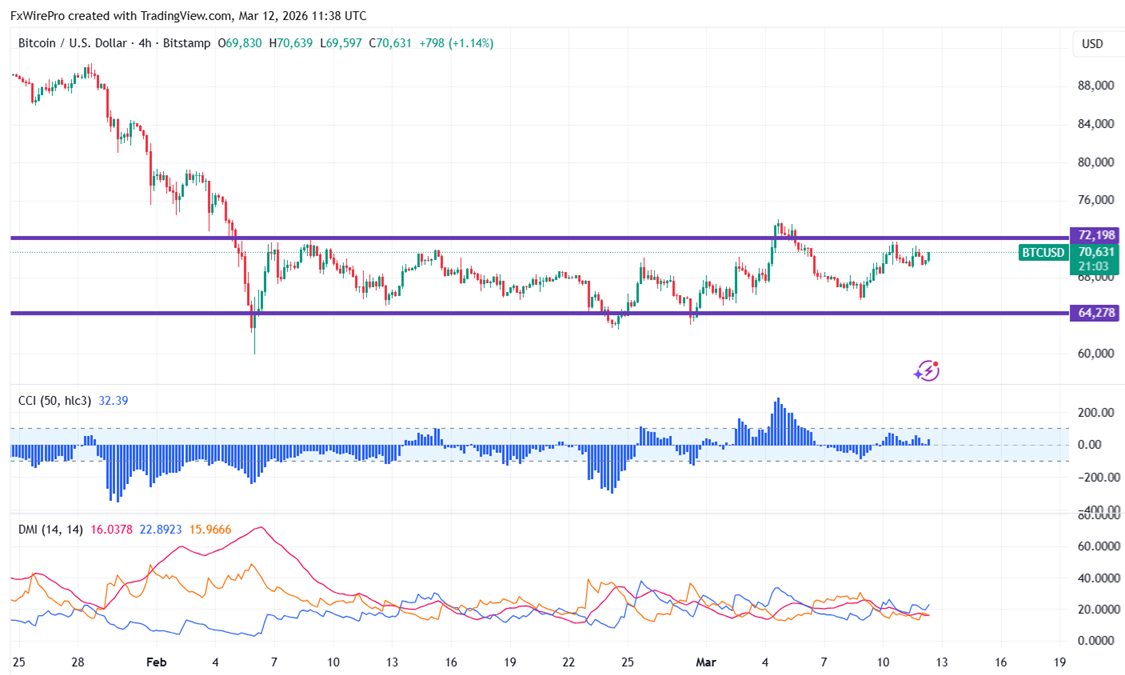Select the 72,198 resistance price label
The image size is (1125, 675).
pyautogui.click(x=1096, y=235)
